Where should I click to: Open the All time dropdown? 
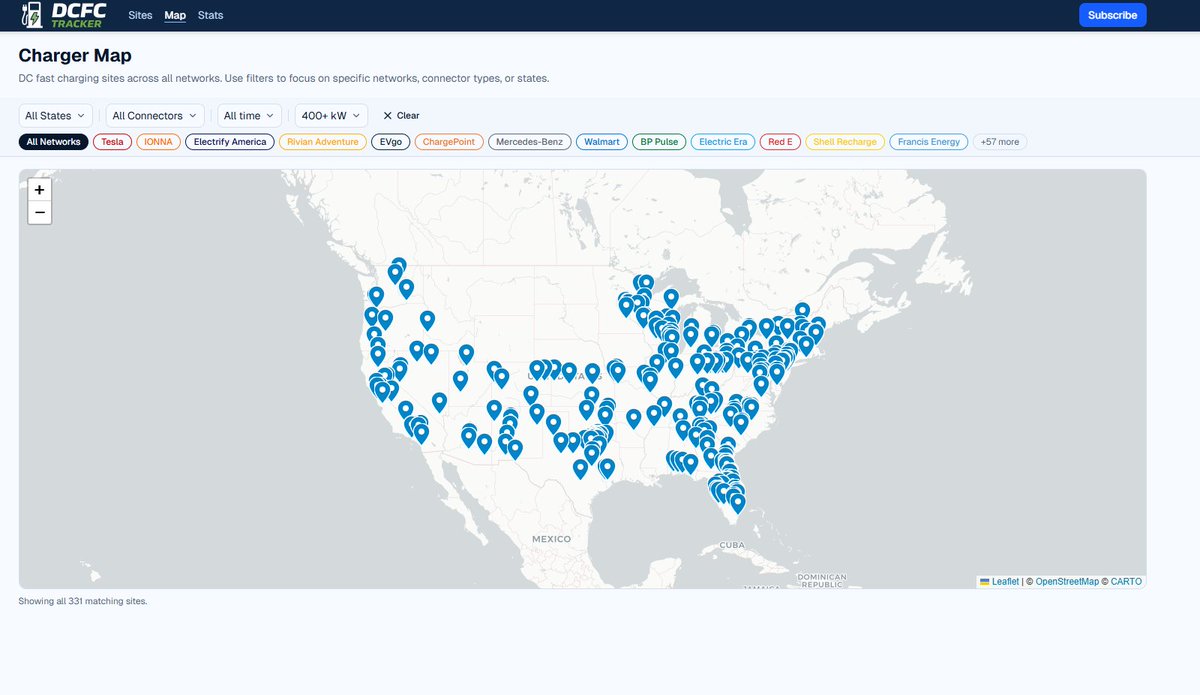coord(249,116)
